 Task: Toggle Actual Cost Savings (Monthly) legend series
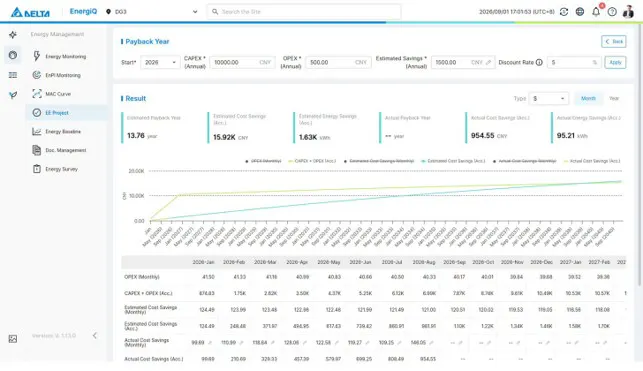pyautogui.click(x=524, y=161)
